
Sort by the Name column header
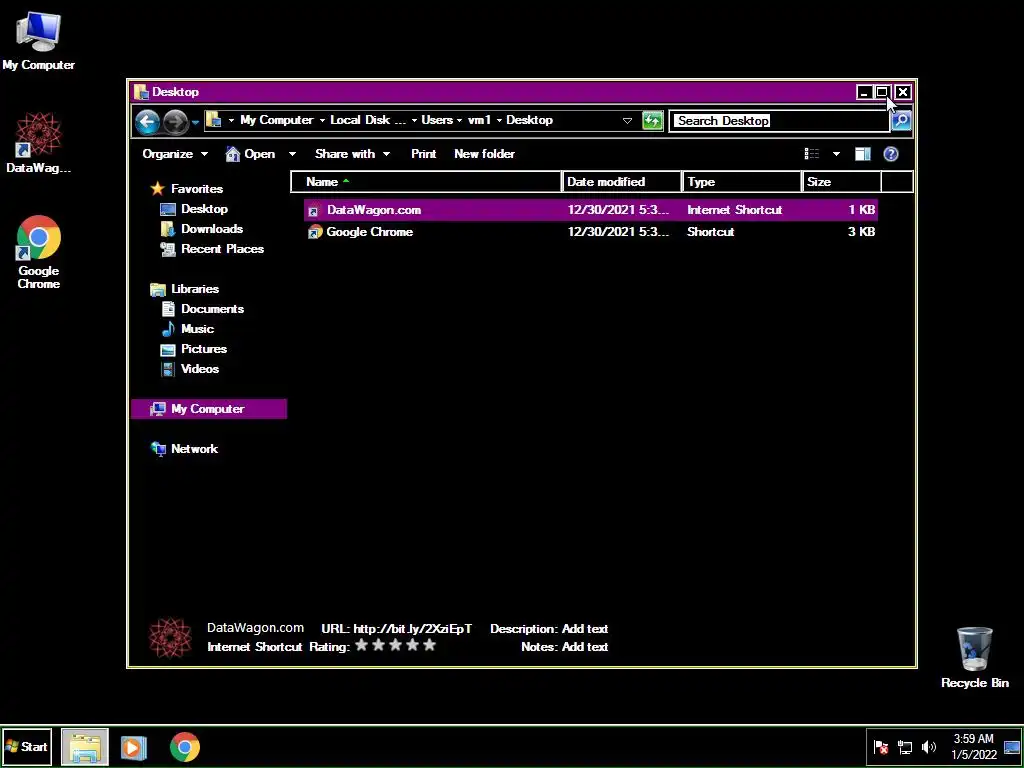(x=426, y=182)
